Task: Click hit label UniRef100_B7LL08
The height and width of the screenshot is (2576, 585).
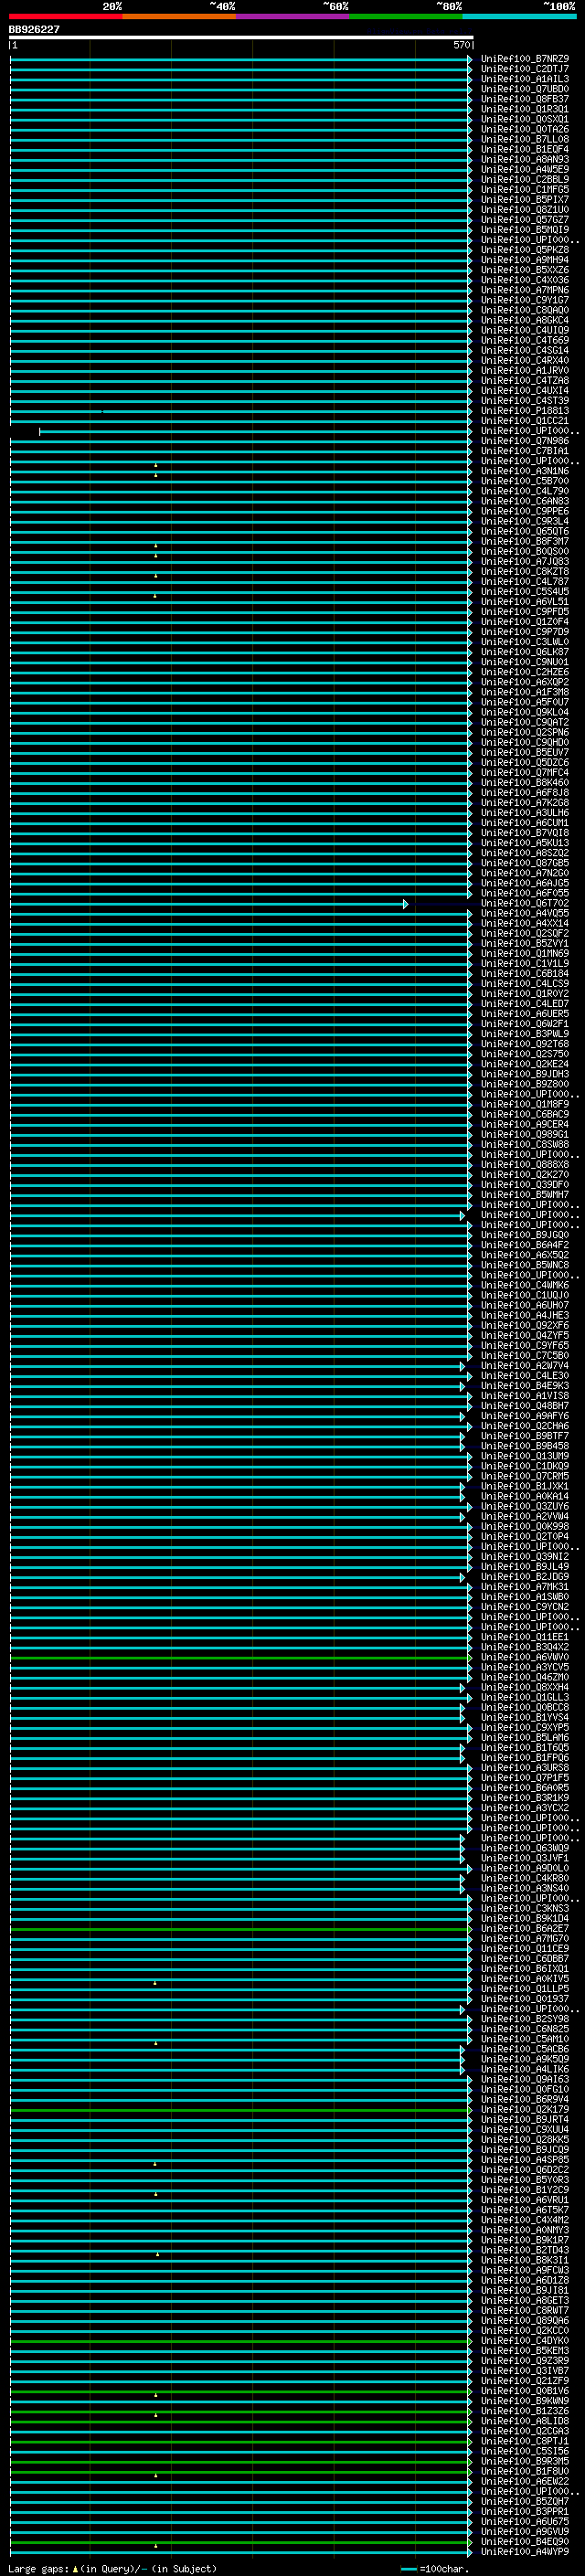Action: point(525,139)
